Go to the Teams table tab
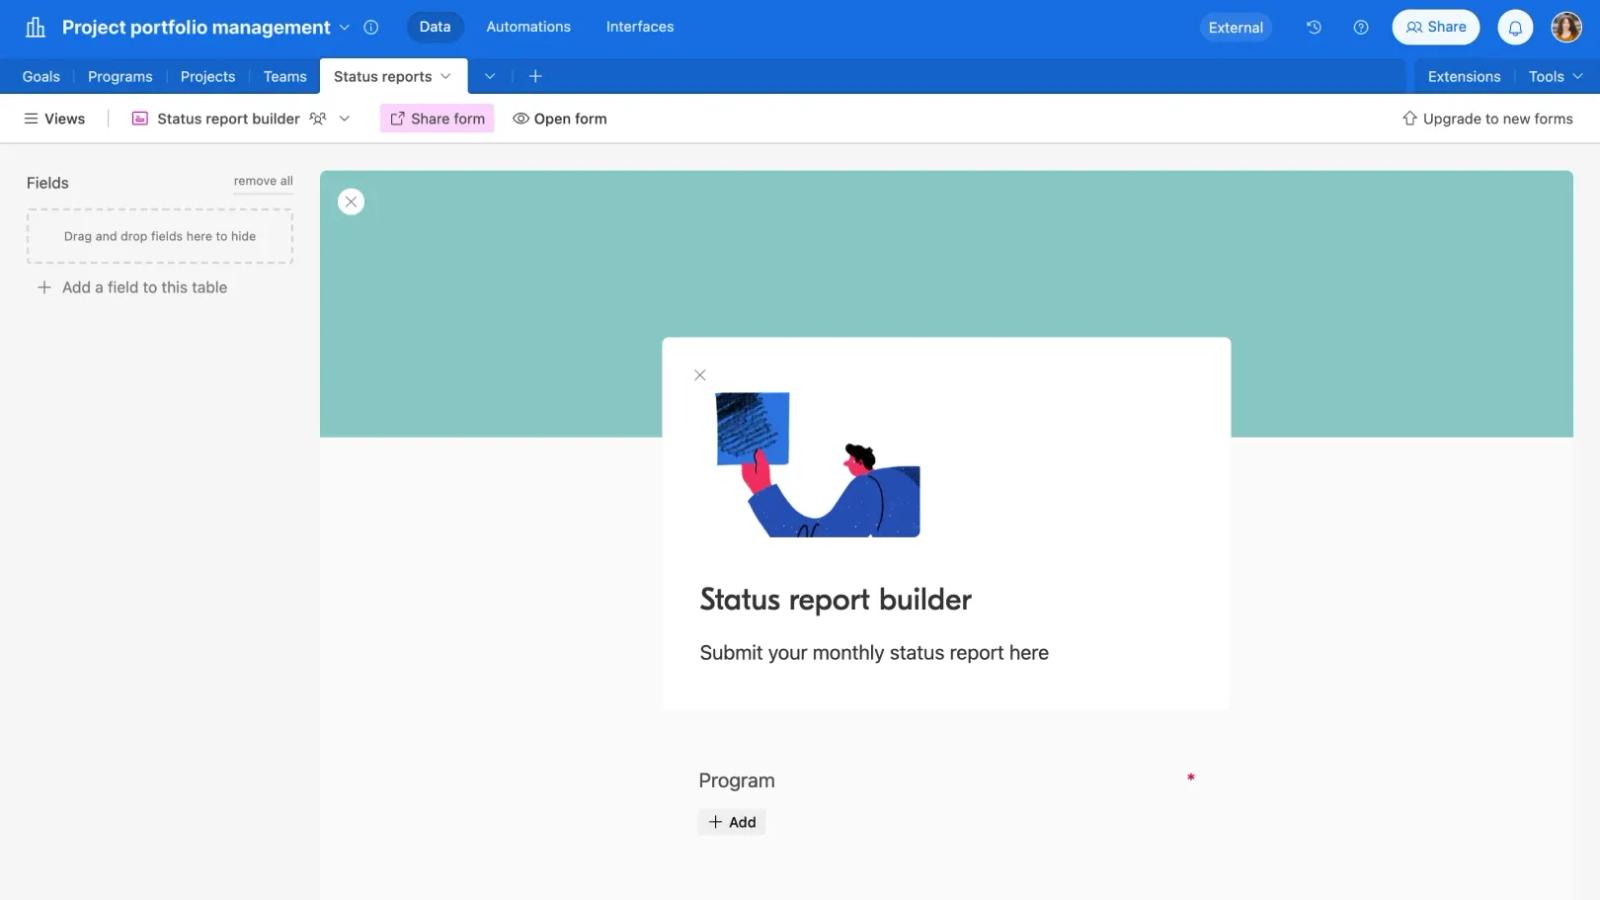Viewport: 1600px width, 900px height. 285,76
